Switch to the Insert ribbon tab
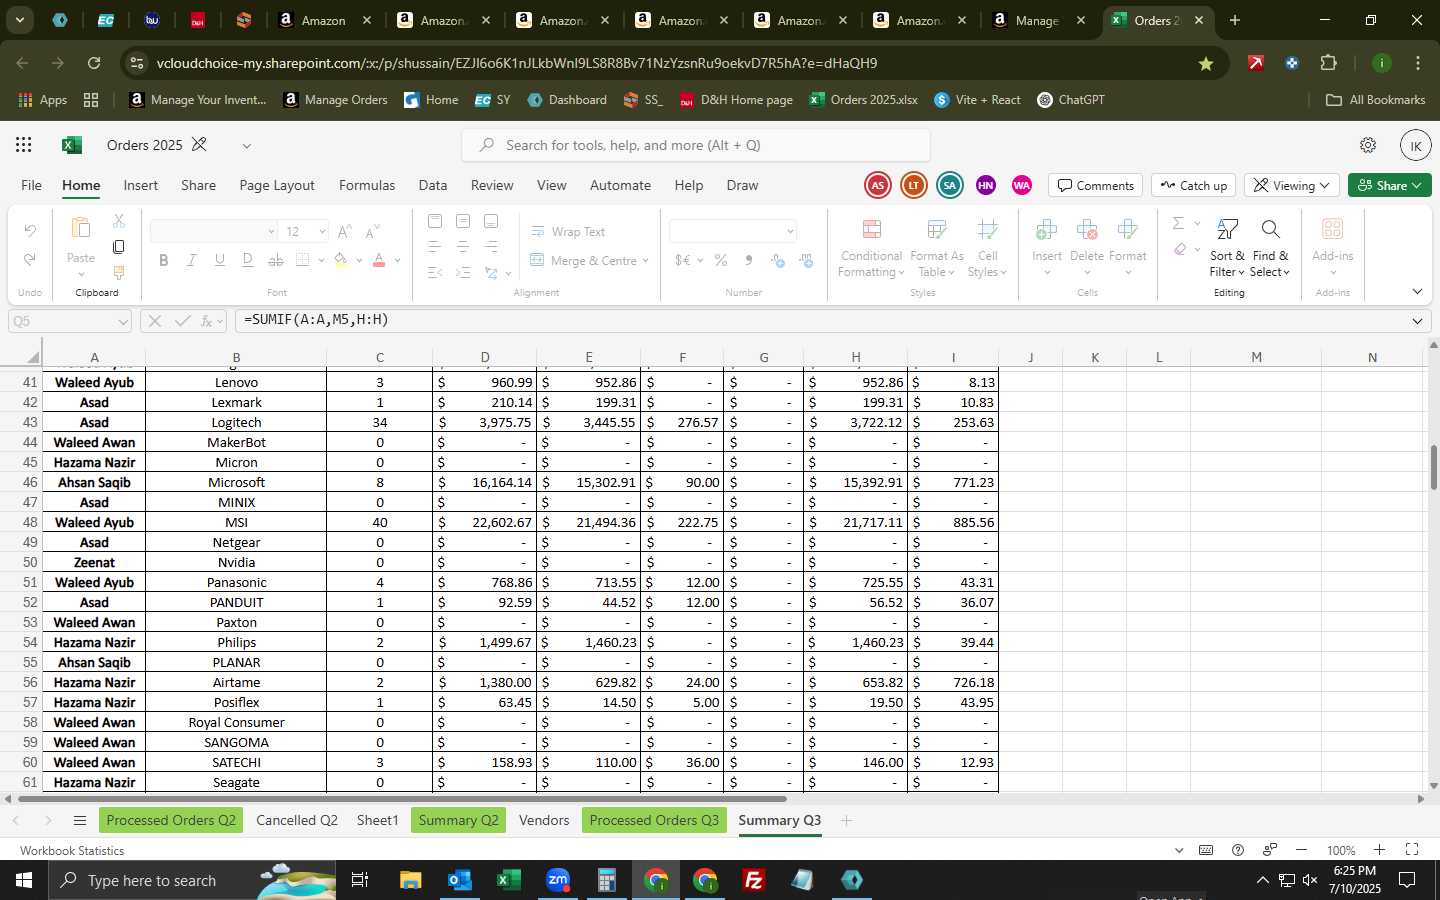 click(x=141, y=186)
